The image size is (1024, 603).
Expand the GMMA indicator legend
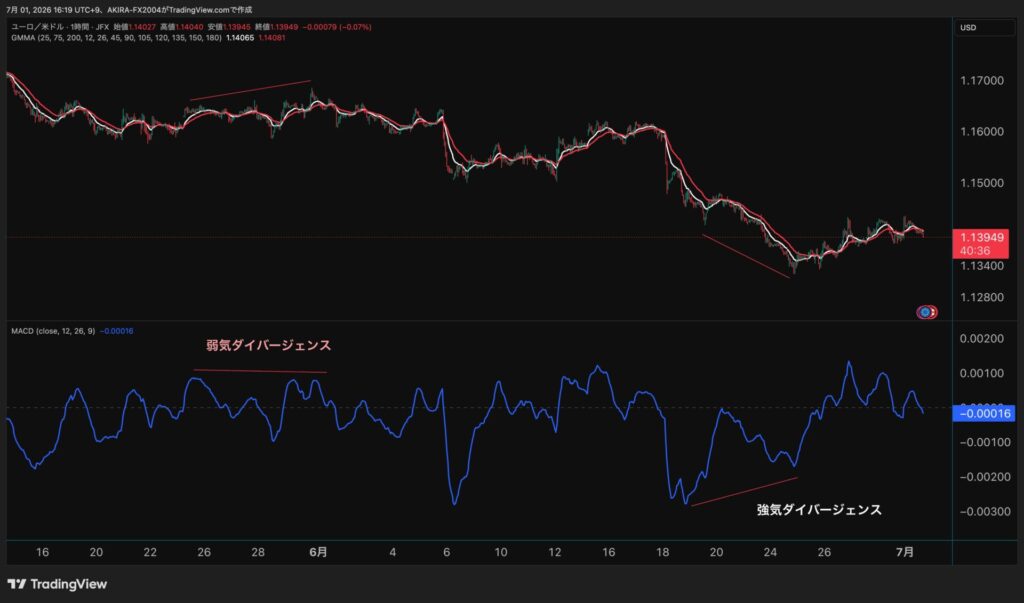click(x=116, y=38)
